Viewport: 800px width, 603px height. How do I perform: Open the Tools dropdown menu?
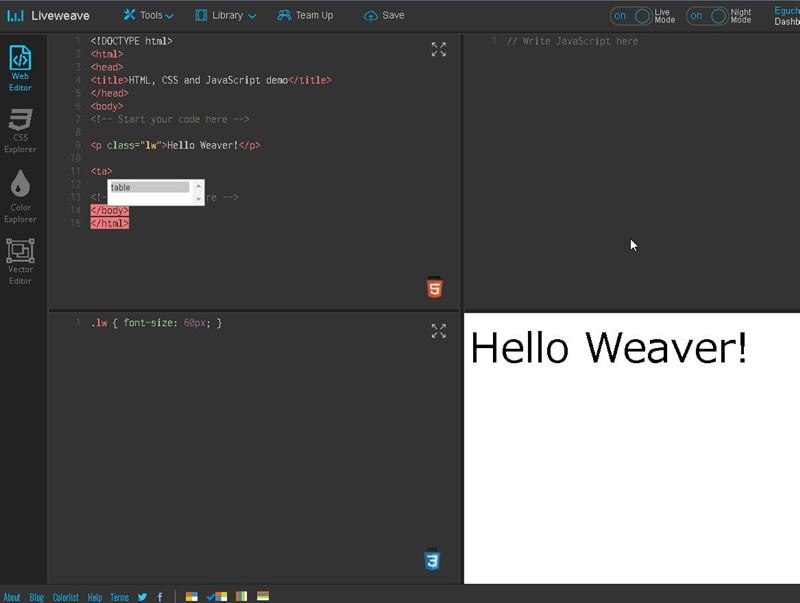[148, 16]
